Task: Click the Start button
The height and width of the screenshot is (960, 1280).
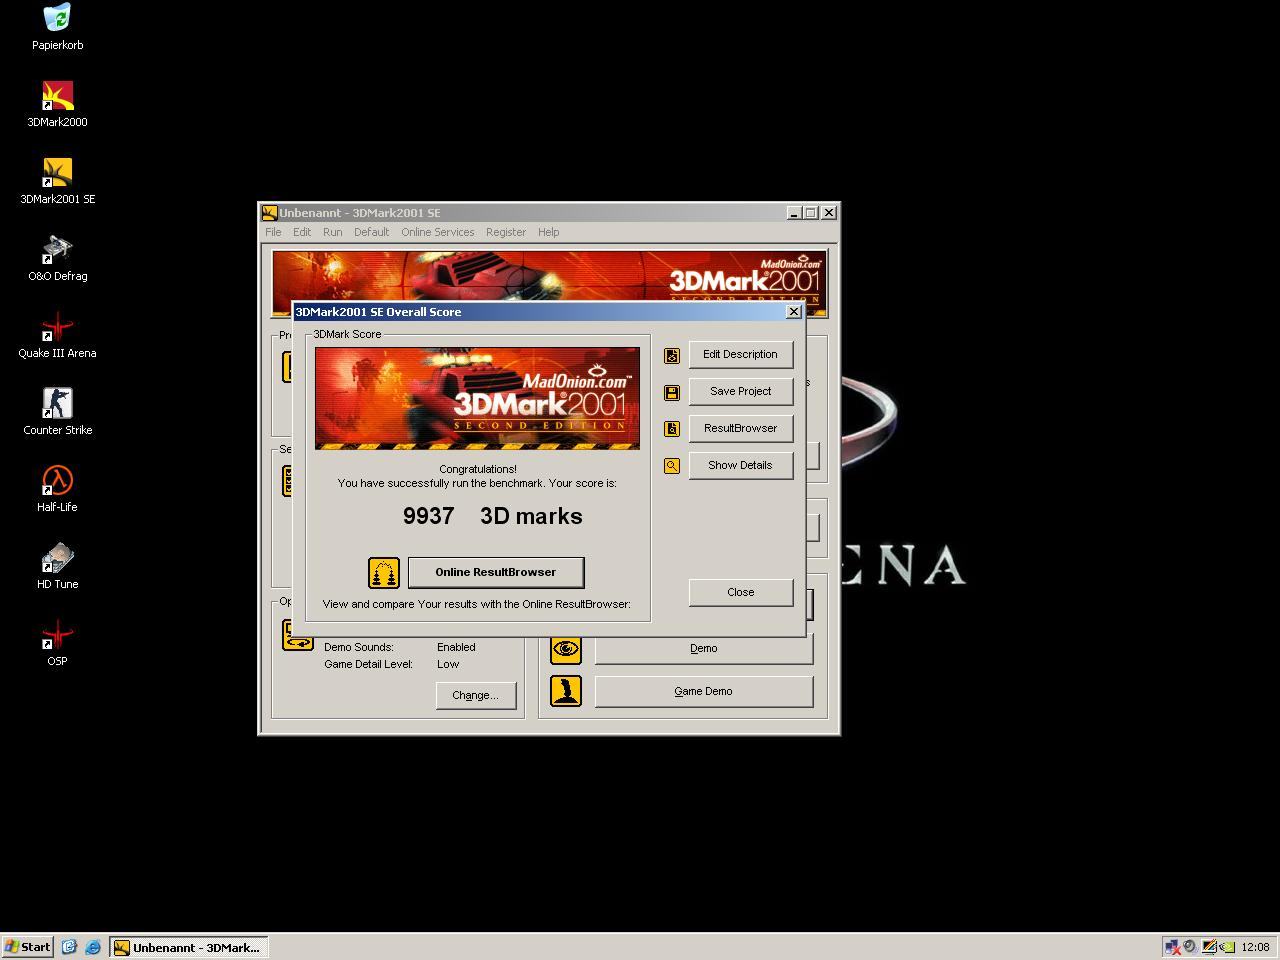Action: (x=27, y=947)
